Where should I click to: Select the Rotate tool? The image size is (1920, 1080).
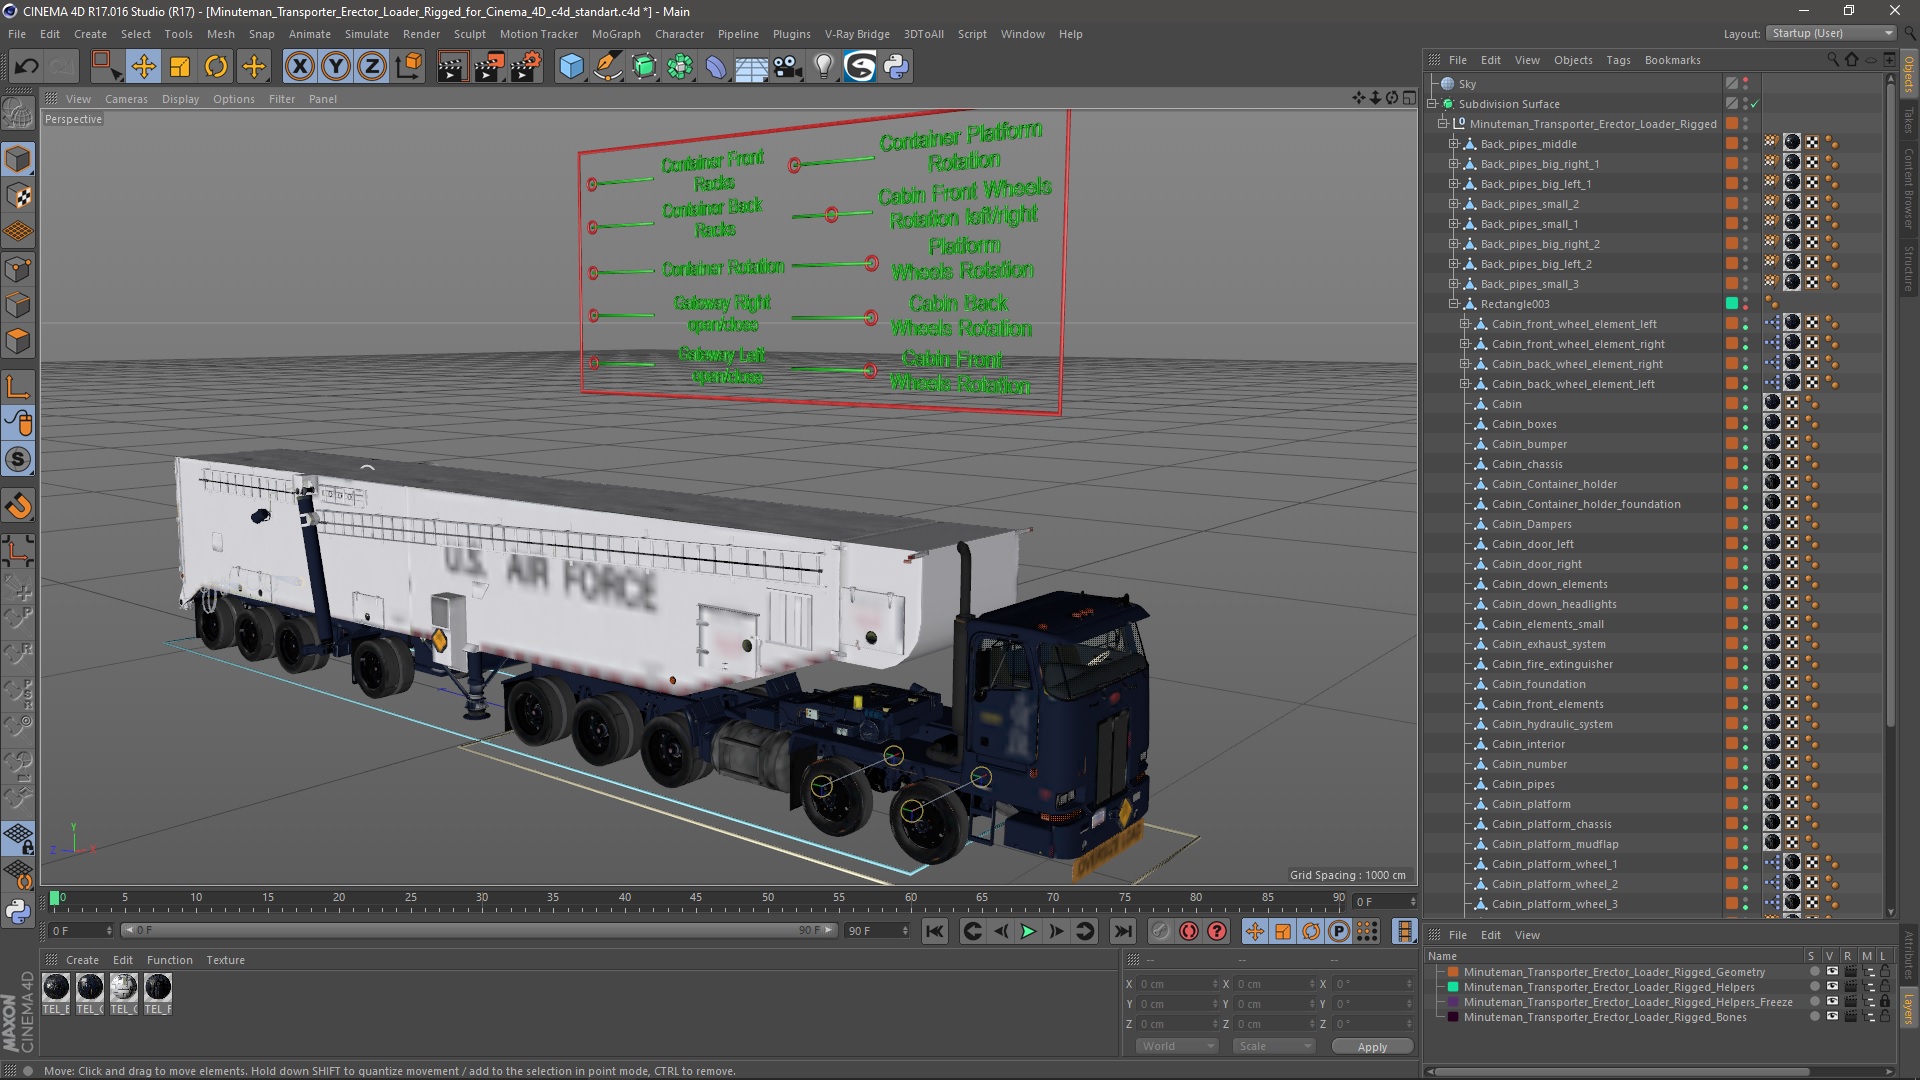(x=216, y=67)
